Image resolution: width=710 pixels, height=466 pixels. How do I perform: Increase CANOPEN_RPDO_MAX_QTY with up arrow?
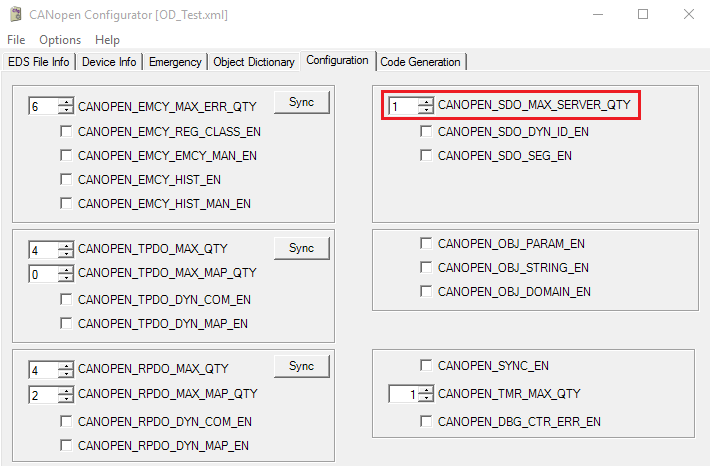coord(66,366)
